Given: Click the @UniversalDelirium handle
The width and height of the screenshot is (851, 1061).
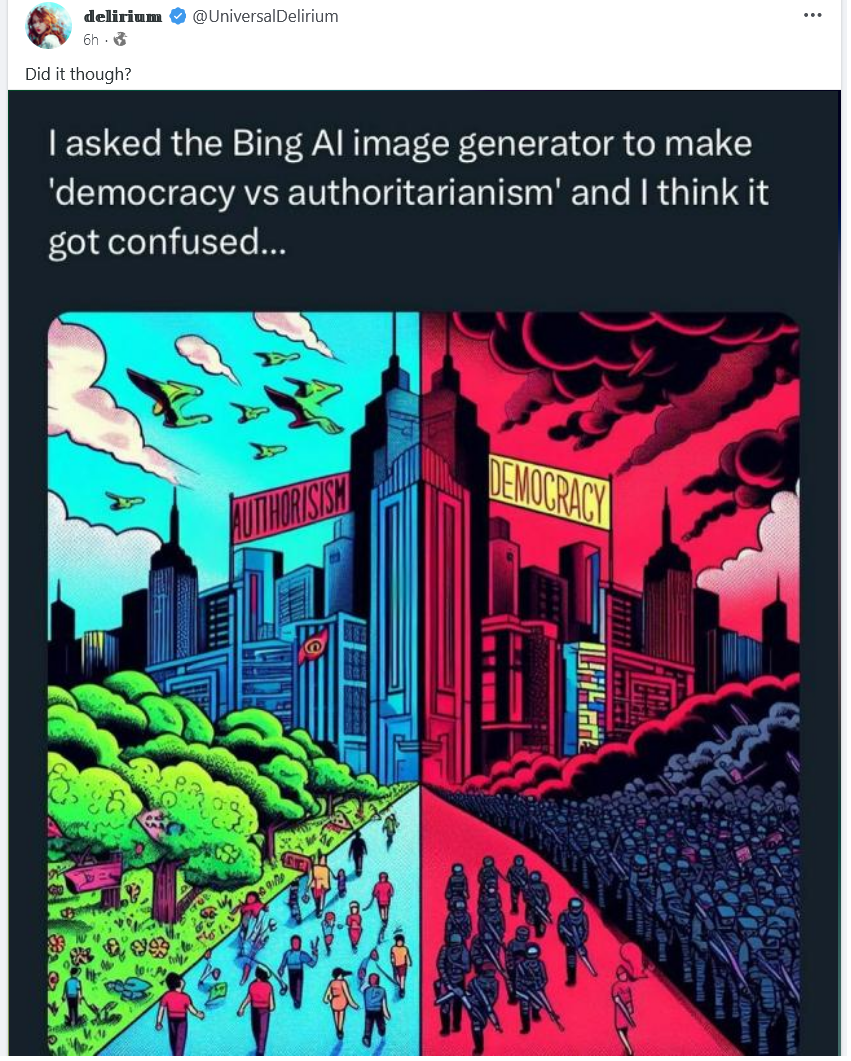Looking at the screenshot, I should click(265, 16).
